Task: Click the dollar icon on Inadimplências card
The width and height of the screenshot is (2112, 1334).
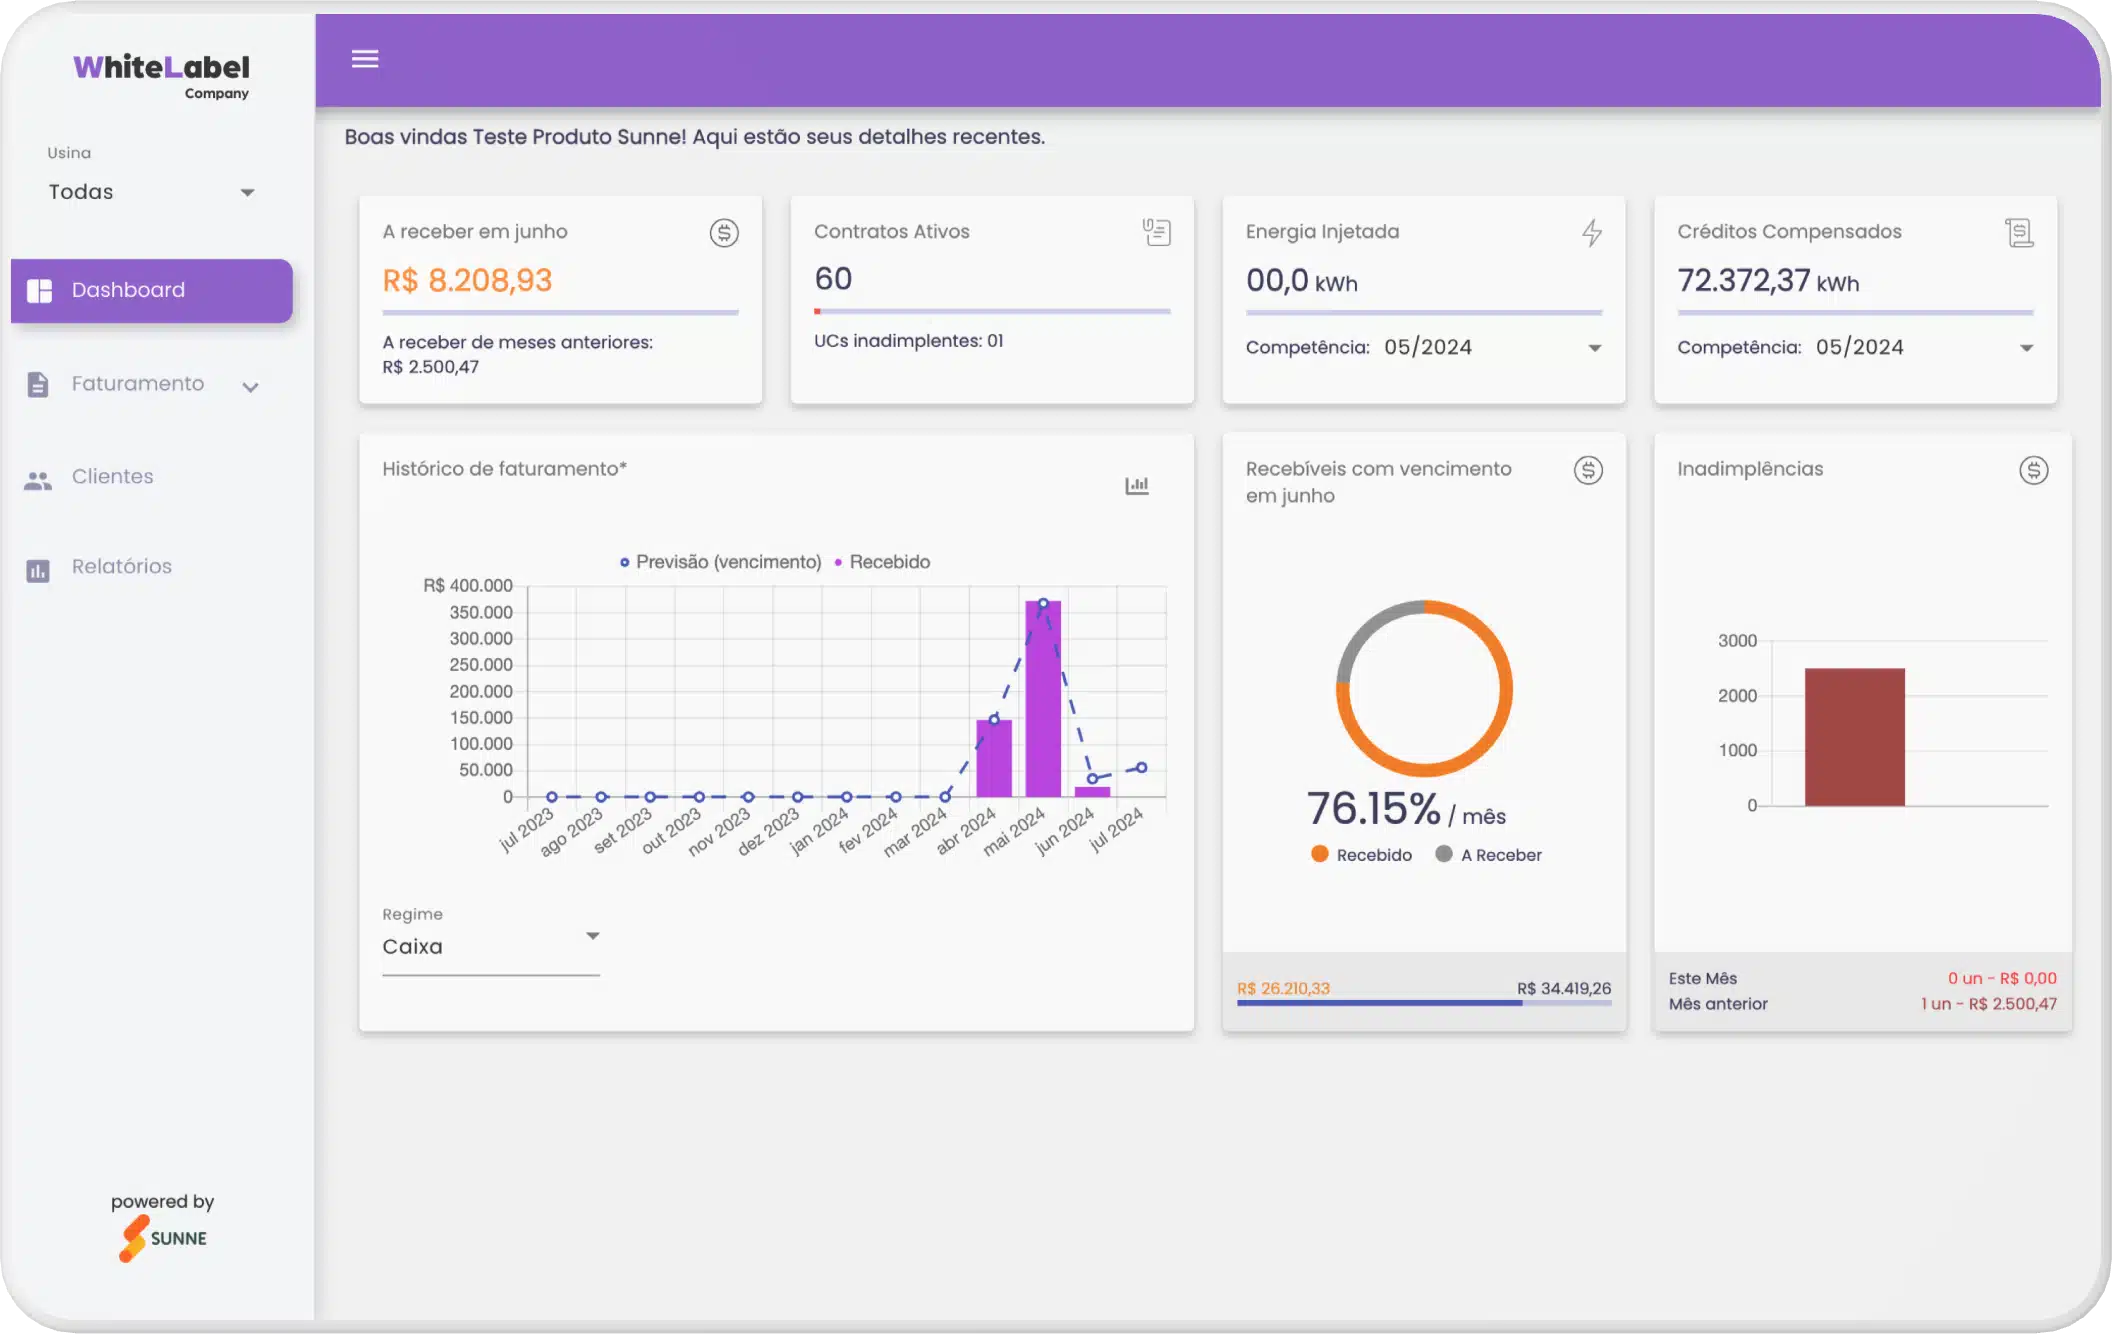Action: point(2033,470)
